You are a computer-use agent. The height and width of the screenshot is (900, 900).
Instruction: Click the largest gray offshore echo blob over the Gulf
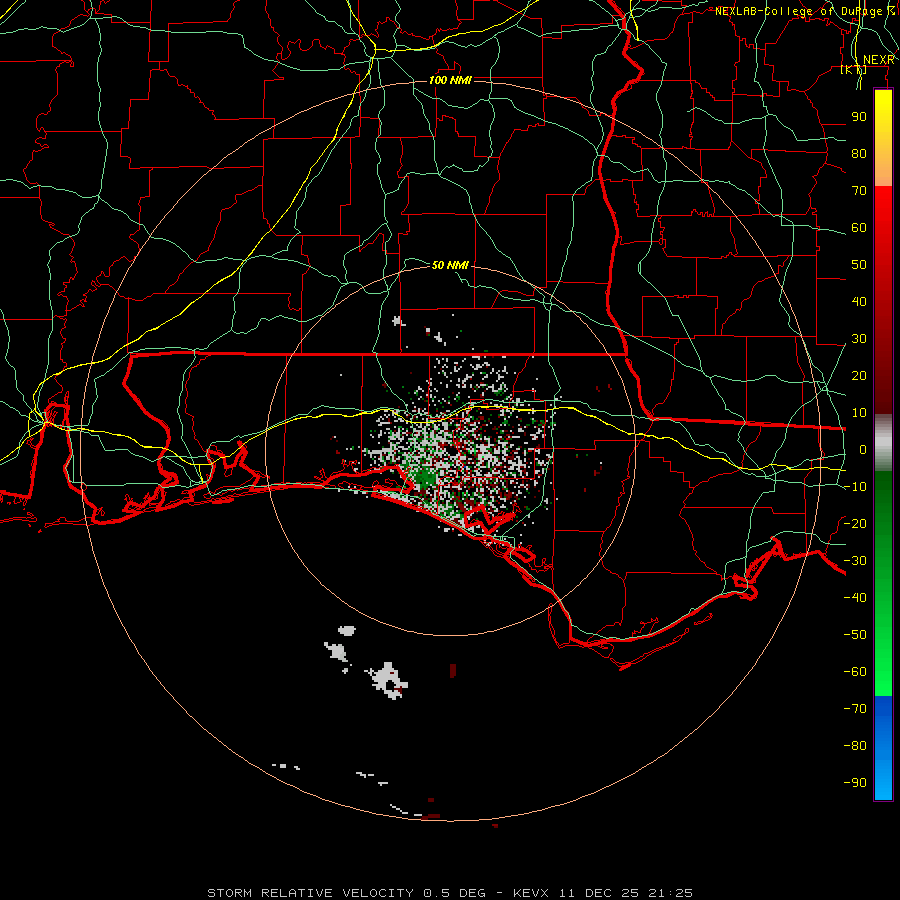(x=389, y=681)
